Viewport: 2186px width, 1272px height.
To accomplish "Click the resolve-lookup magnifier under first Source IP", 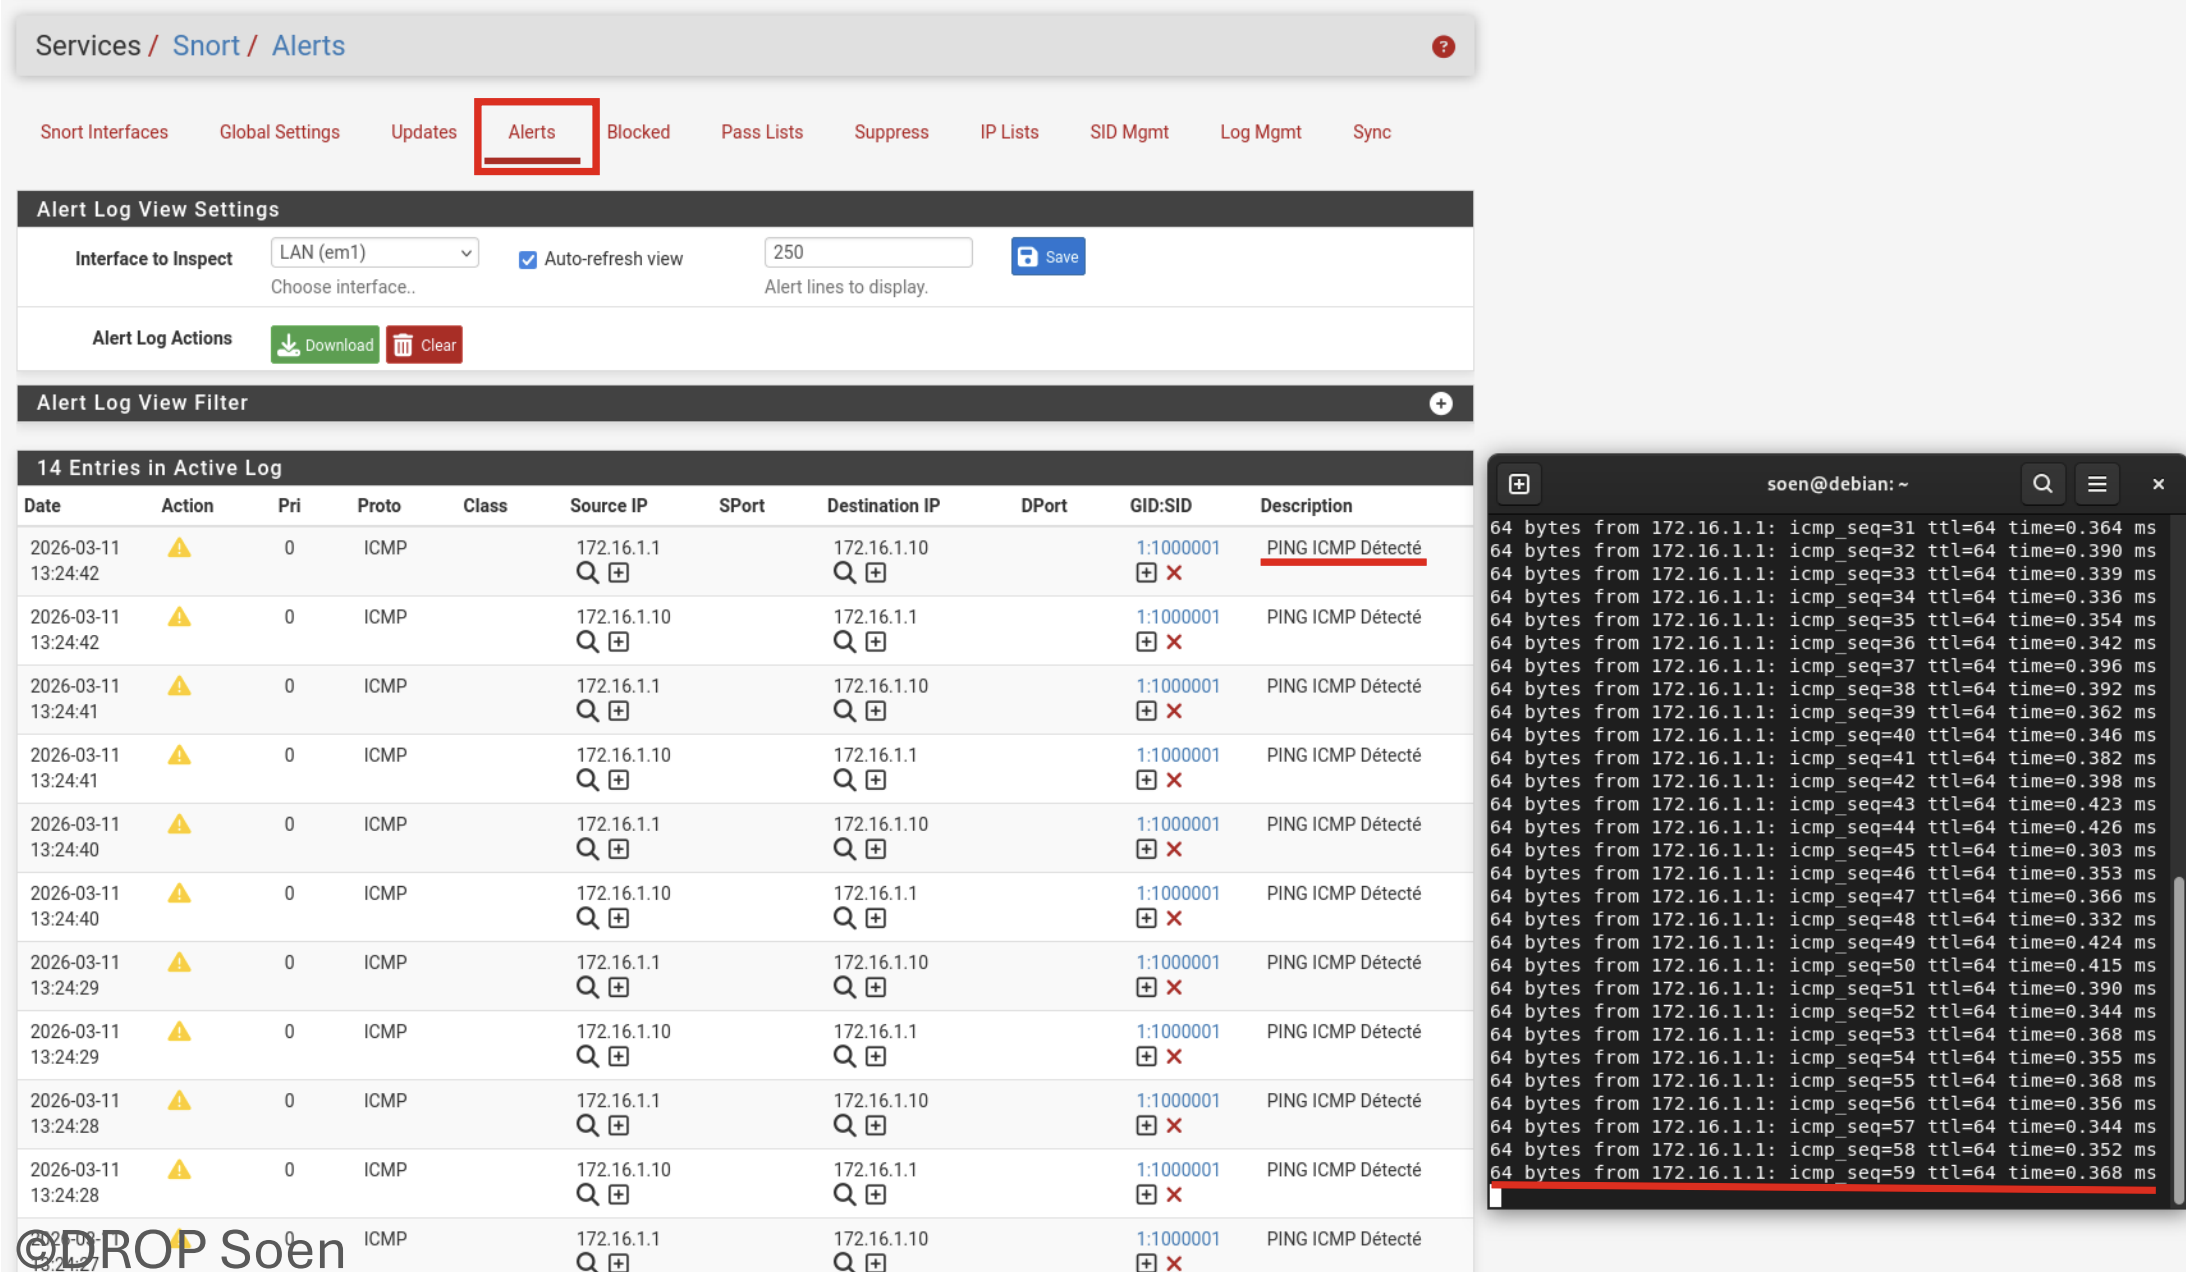I will [x=587, y=573].
